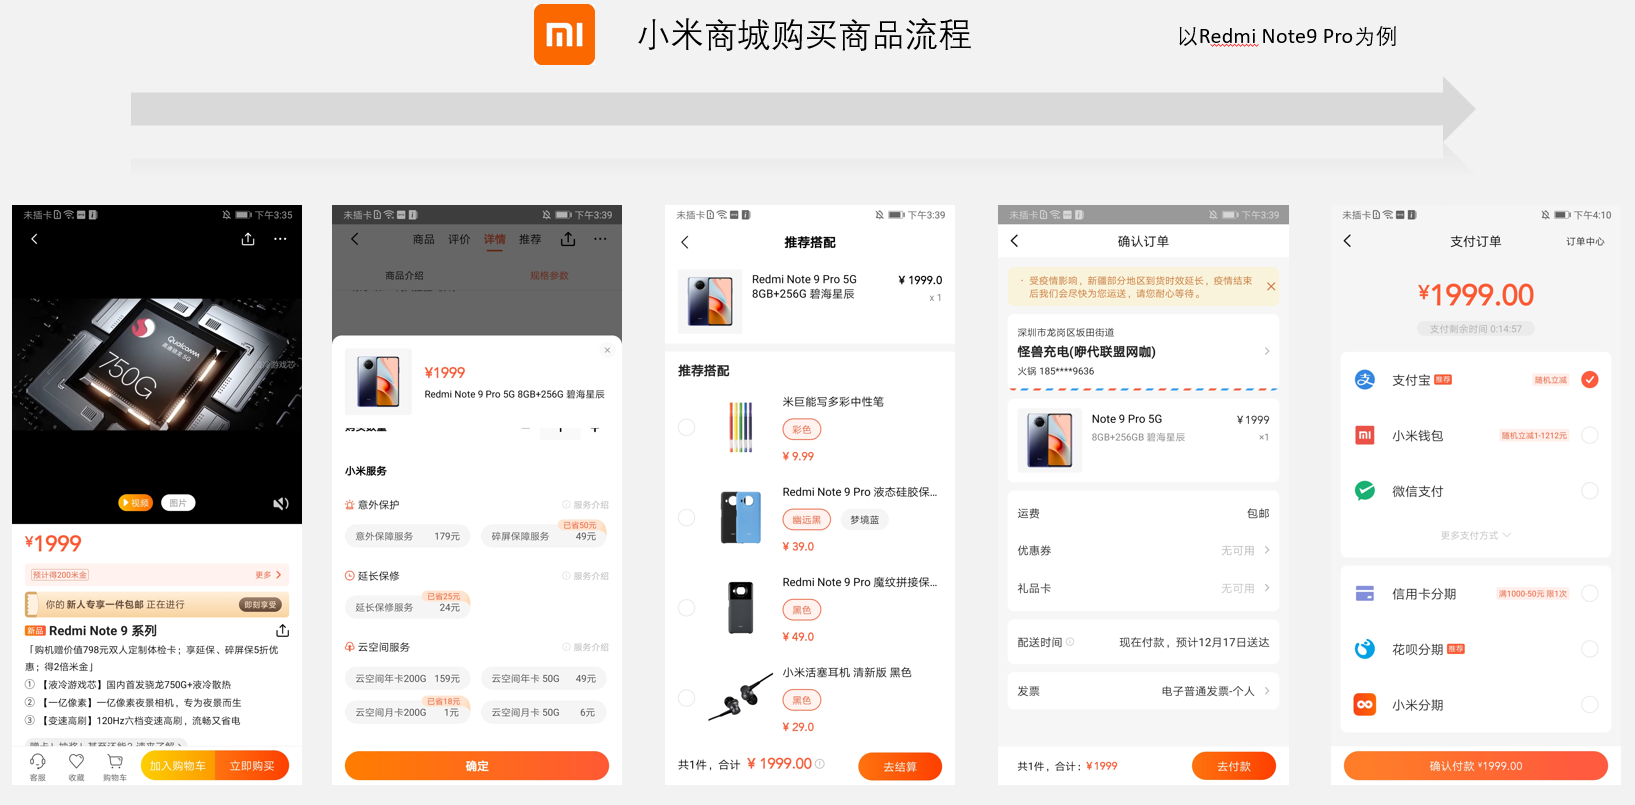This screenshot has height=805, width=1635.
Task: Tap the share icon in detail screen header
Action: coord(568,239)
